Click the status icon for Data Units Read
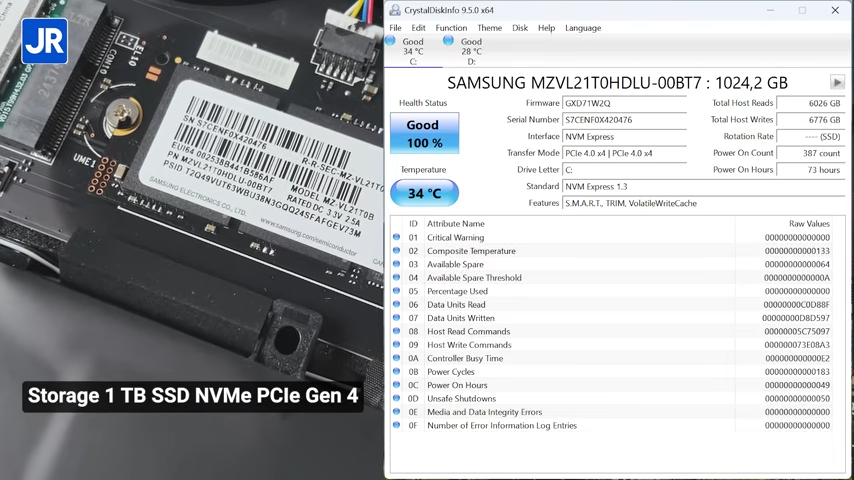 pos(396,304)
